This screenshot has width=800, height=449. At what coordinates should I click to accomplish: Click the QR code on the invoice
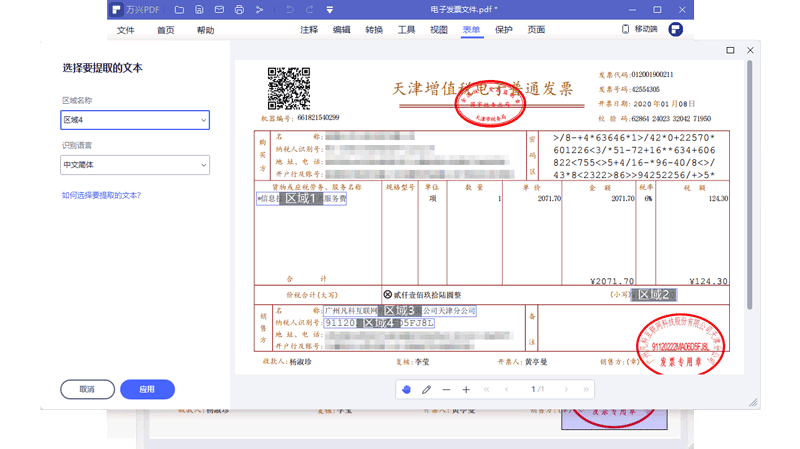(x=289, y=88)
